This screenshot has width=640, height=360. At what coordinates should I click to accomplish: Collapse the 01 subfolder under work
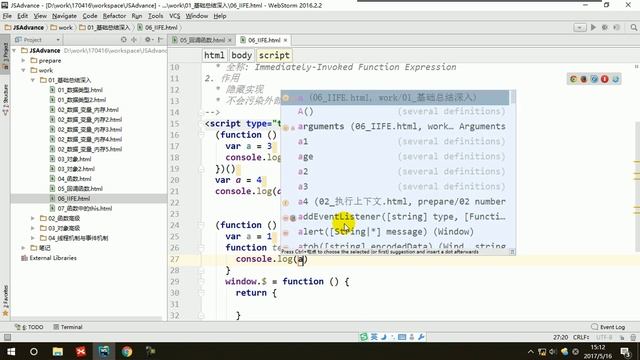(x=33, y=80)
